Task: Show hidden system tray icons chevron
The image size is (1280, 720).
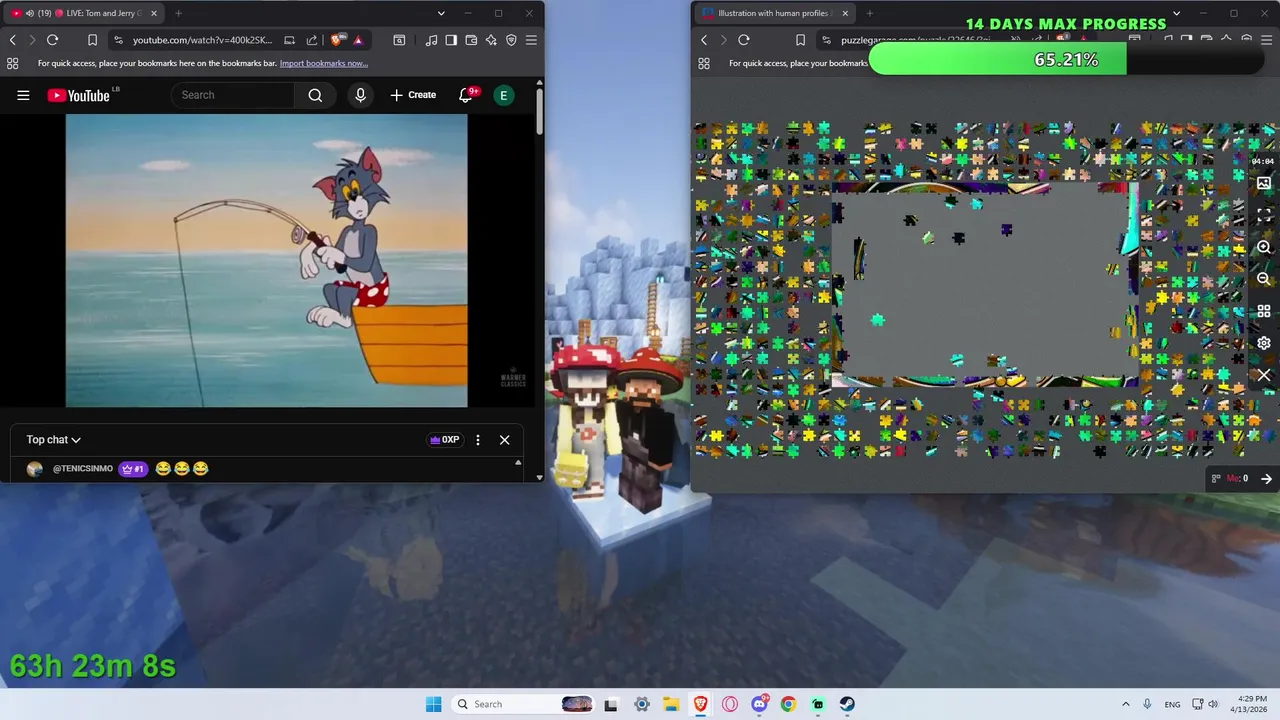Action: click(x=1125, y=704)
